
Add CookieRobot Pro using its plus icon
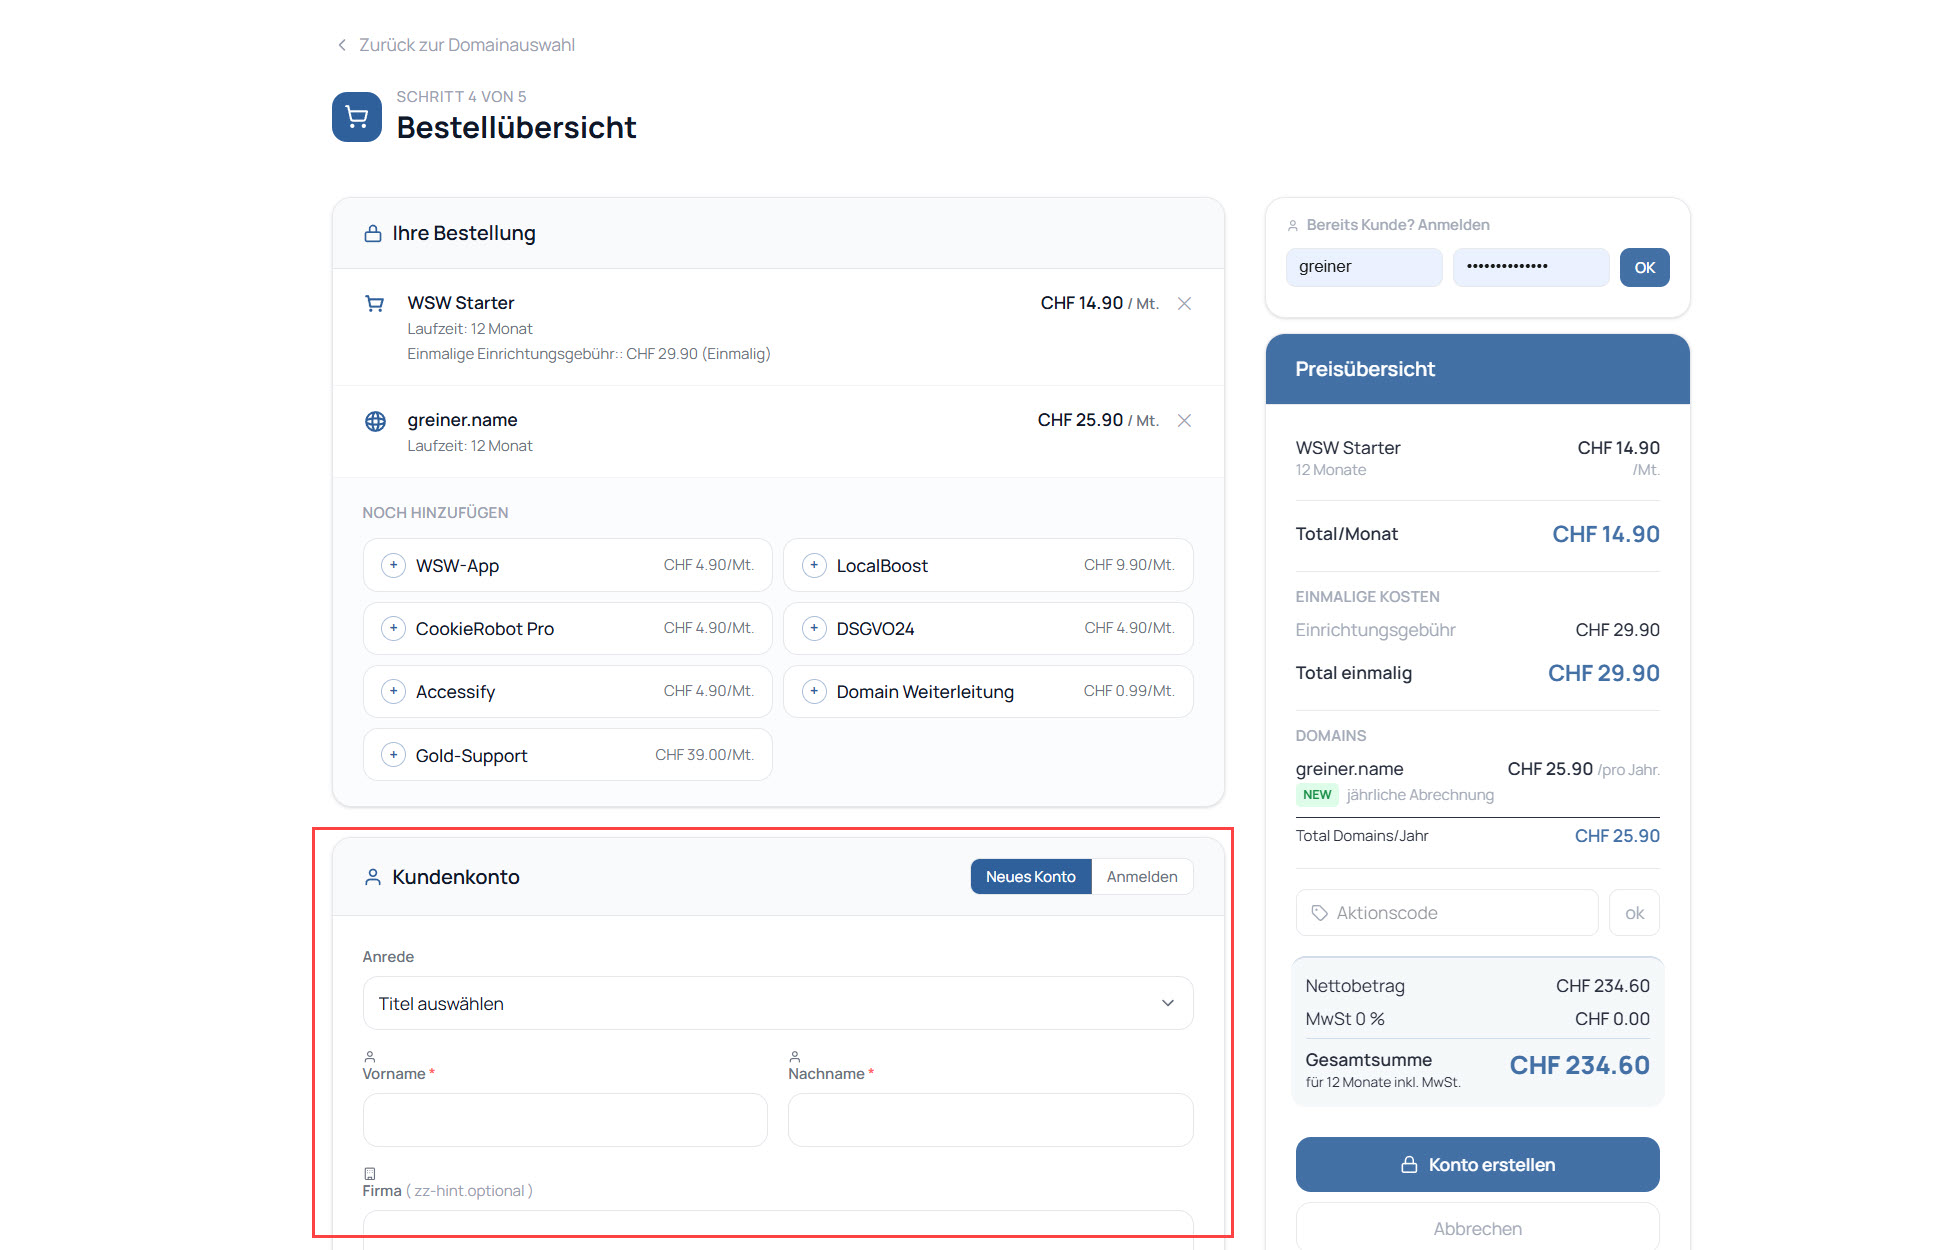(394, 628)
